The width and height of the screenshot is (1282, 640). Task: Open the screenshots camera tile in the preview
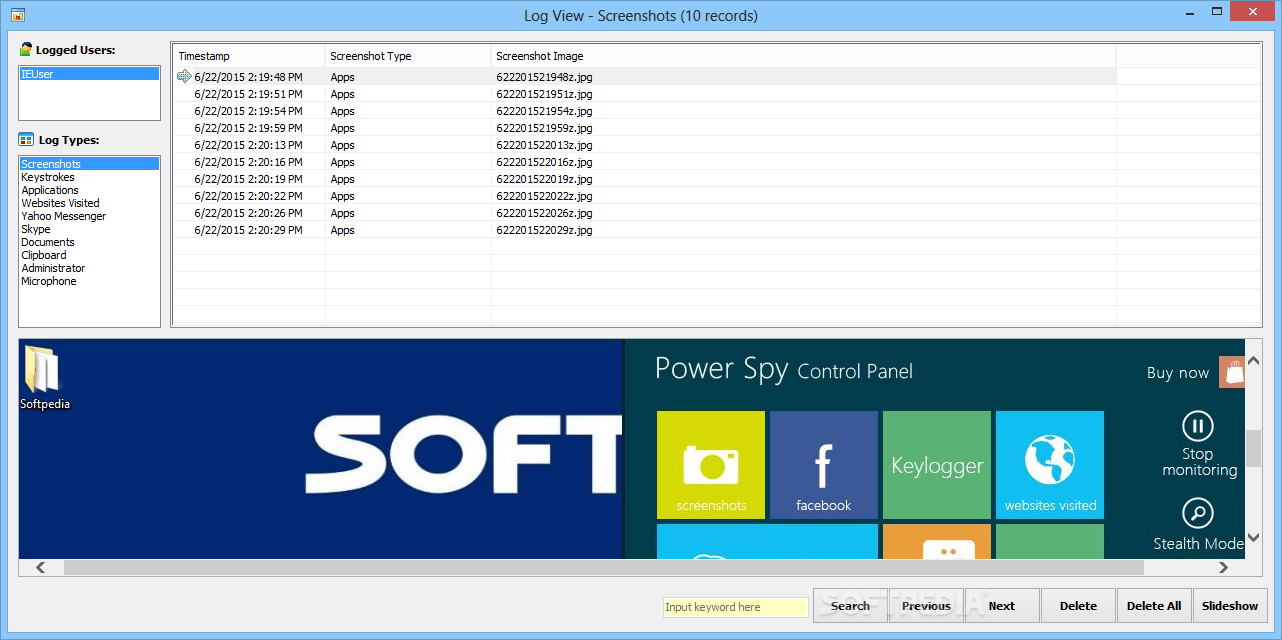(711, 465)
